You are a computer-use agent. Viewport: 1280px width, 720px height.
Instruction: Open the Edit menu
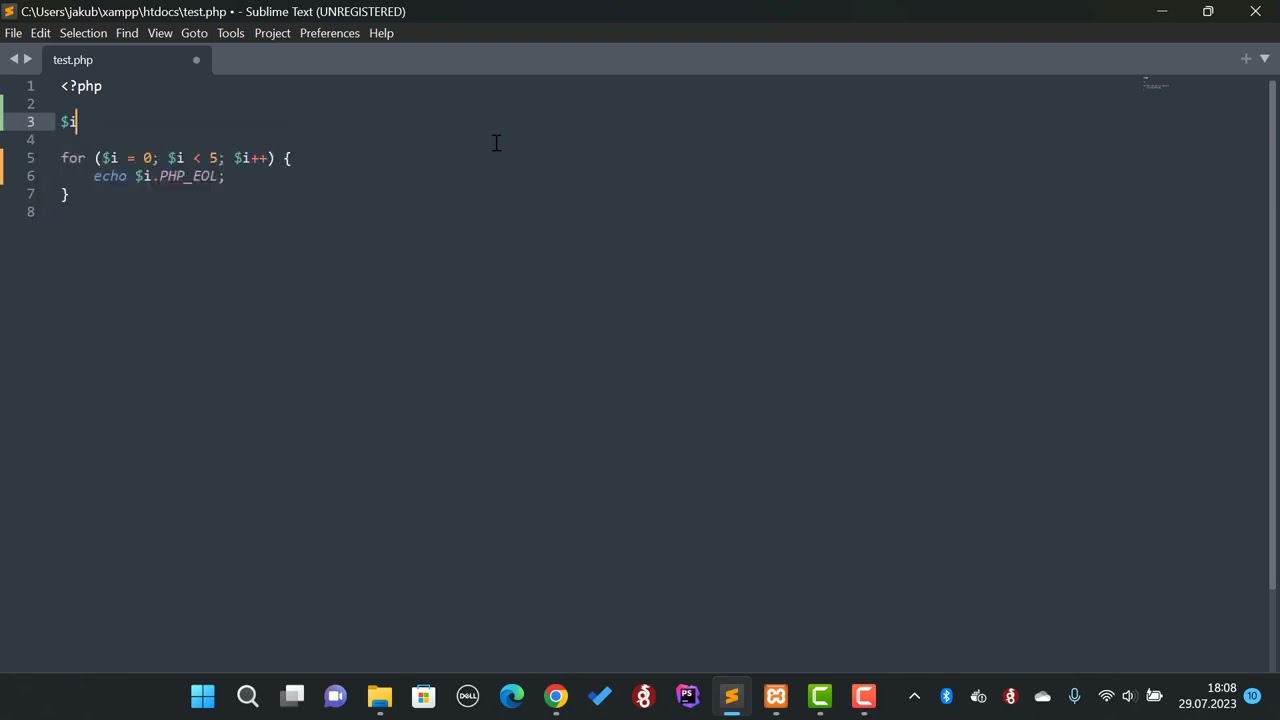(x=40, y=33)
